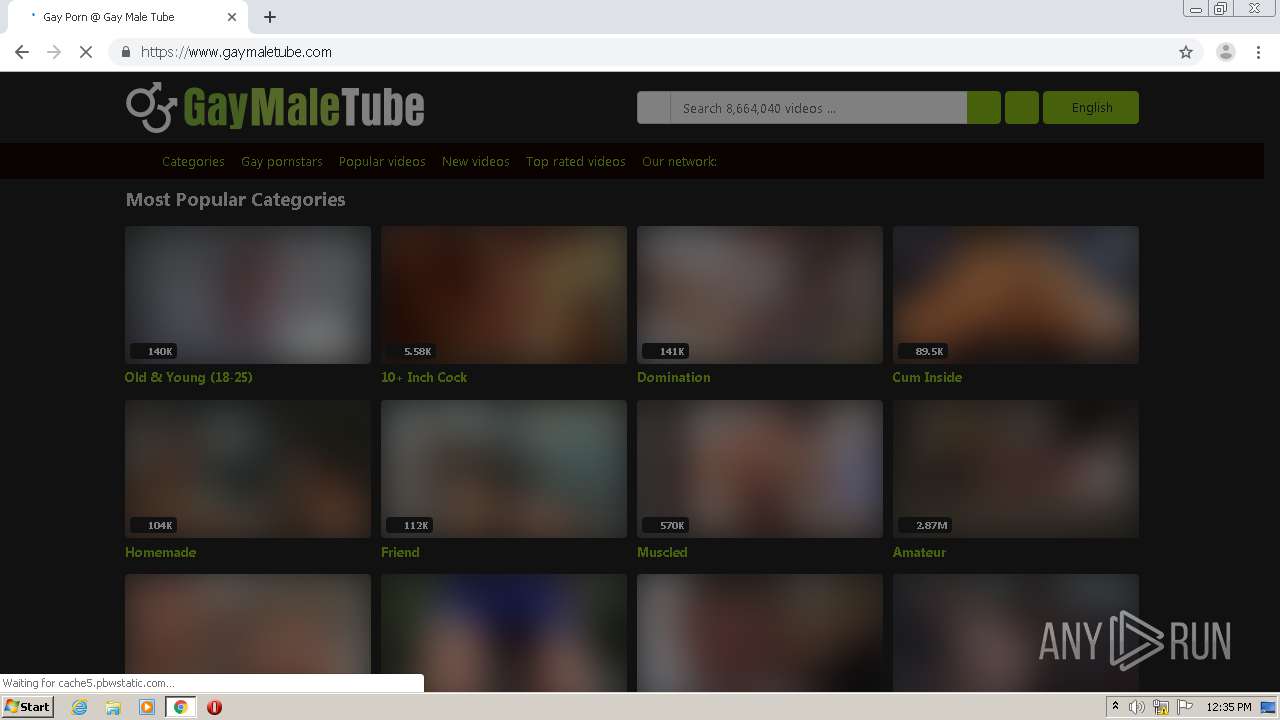Launch Internet Explorer from taskbar
The height and width of the screenshot is (720, 1280).
pyautogui.click(x=79, y=707)
